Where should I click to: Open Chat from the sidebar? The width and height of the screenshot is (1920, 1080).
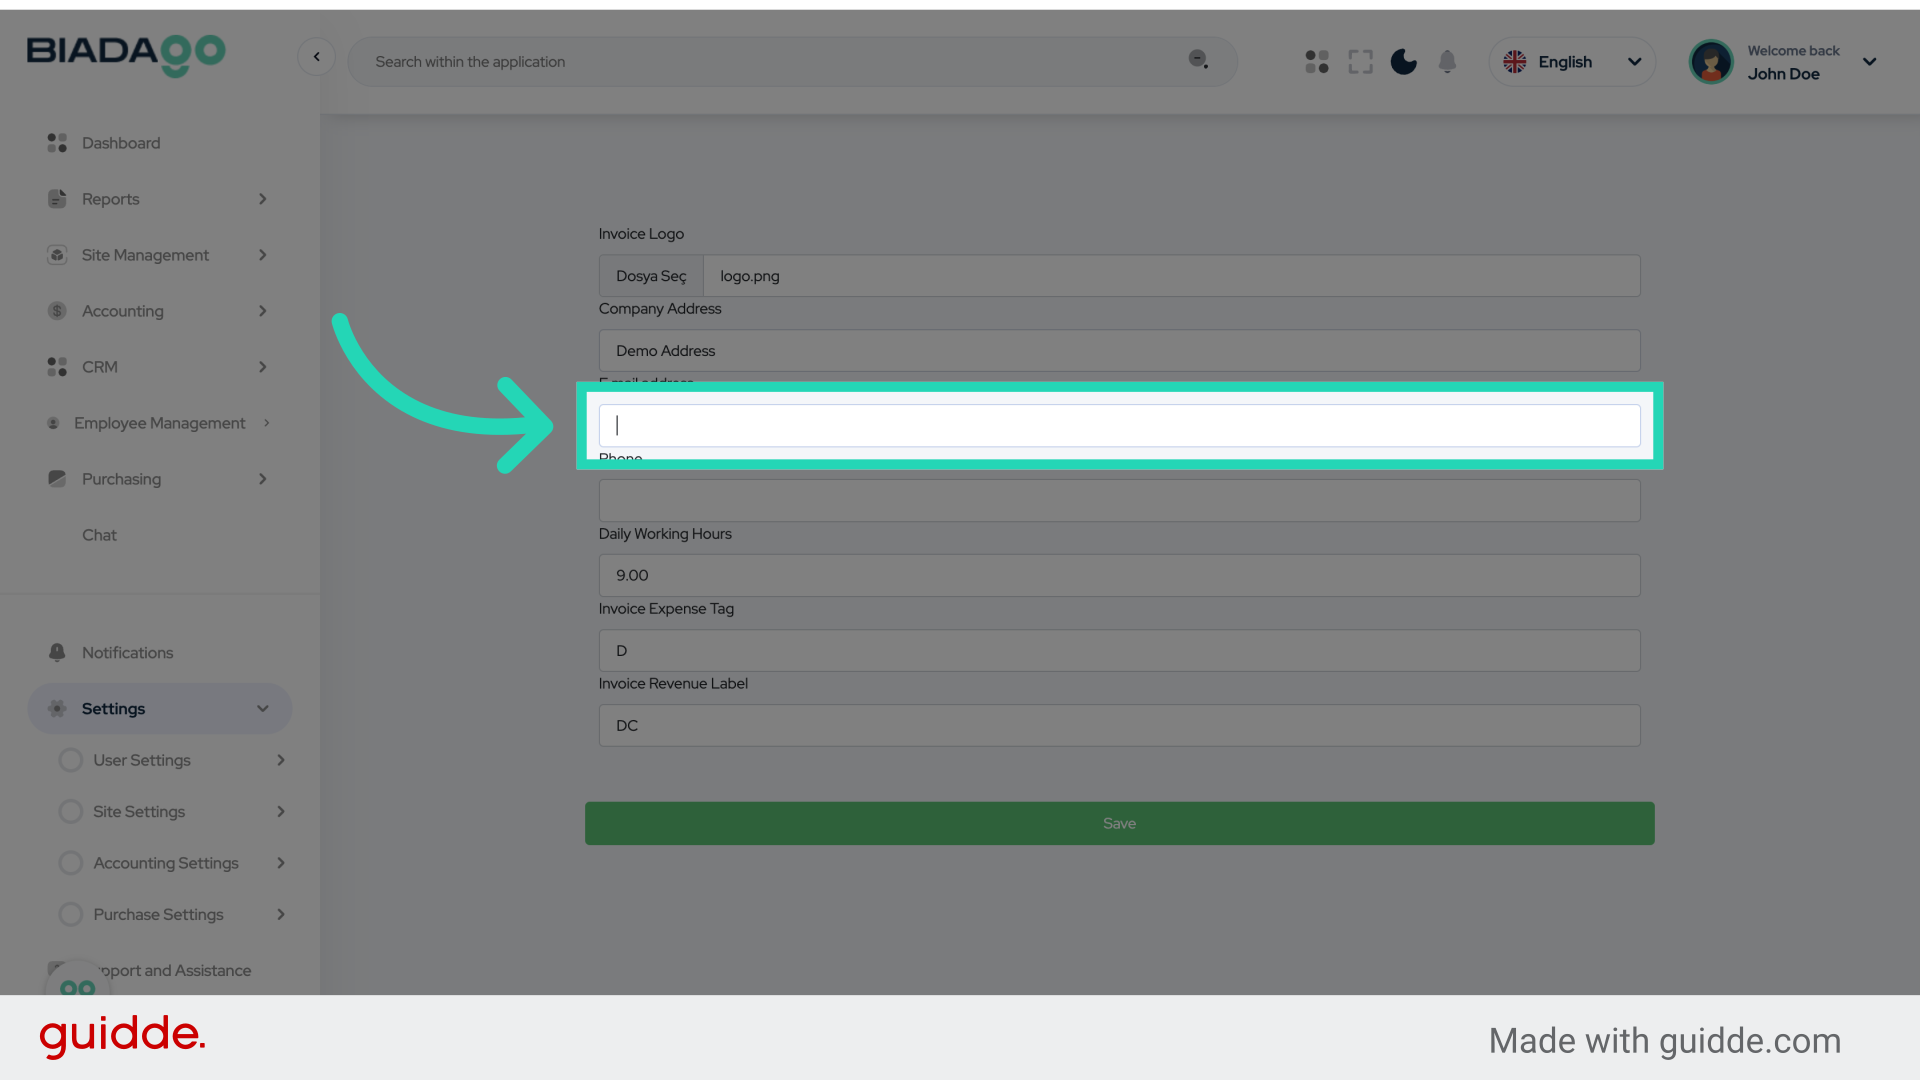(99, 535)
